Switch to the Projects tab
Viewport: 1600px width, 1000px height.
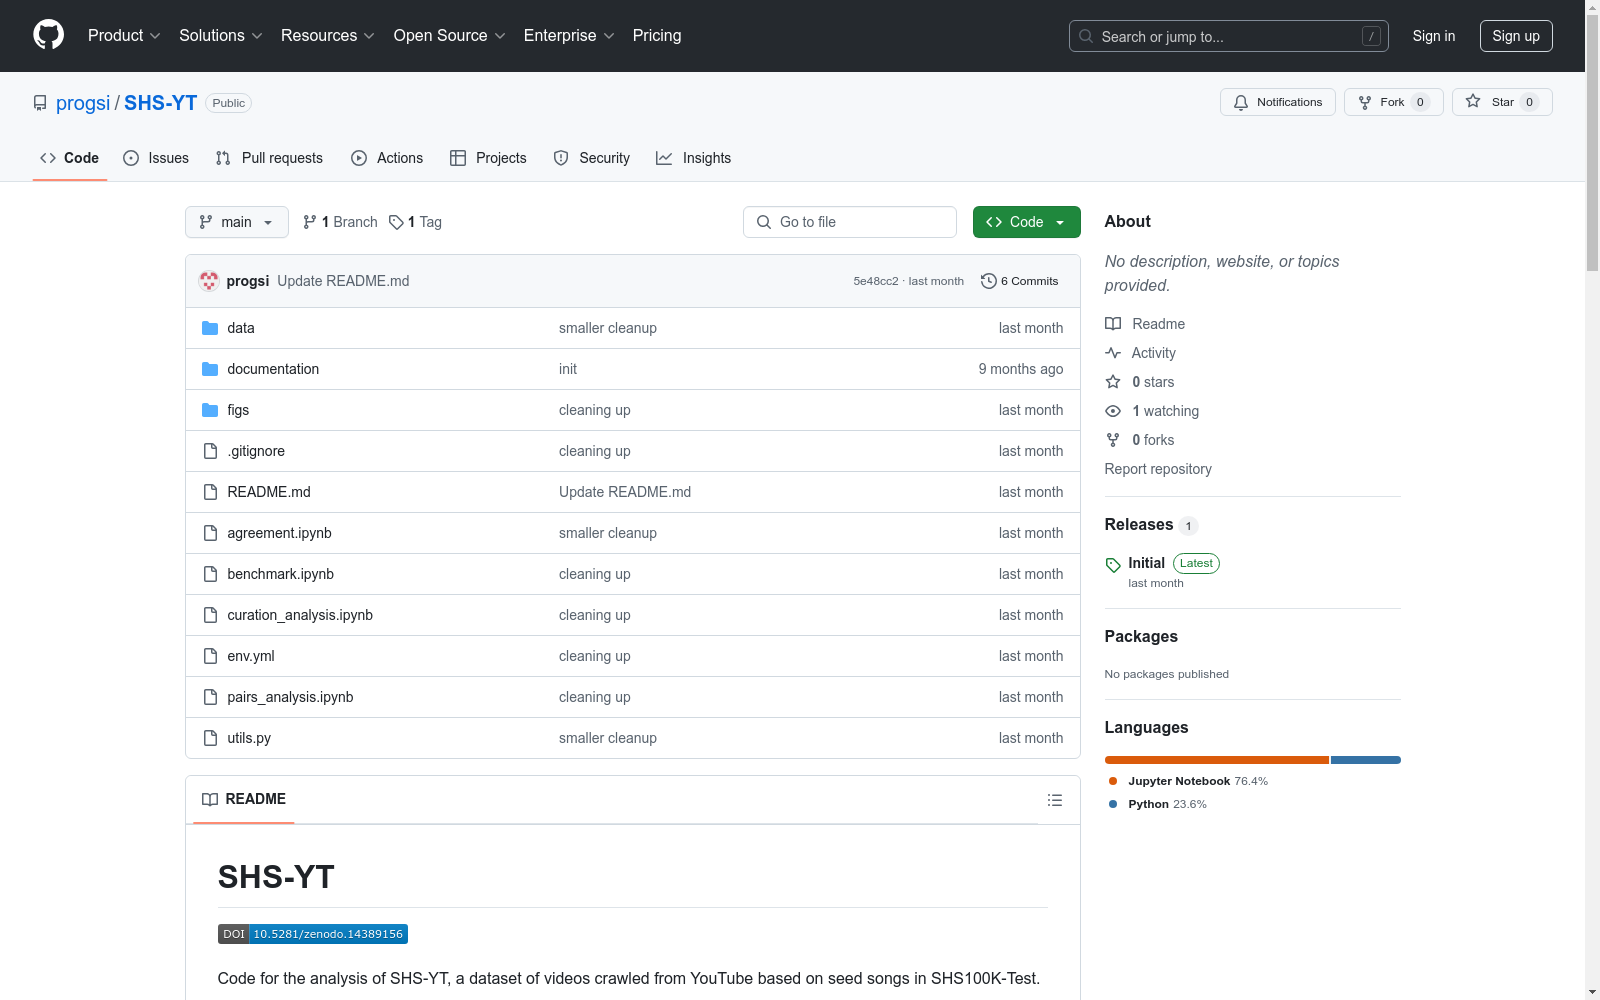click(x=488, y=158)
